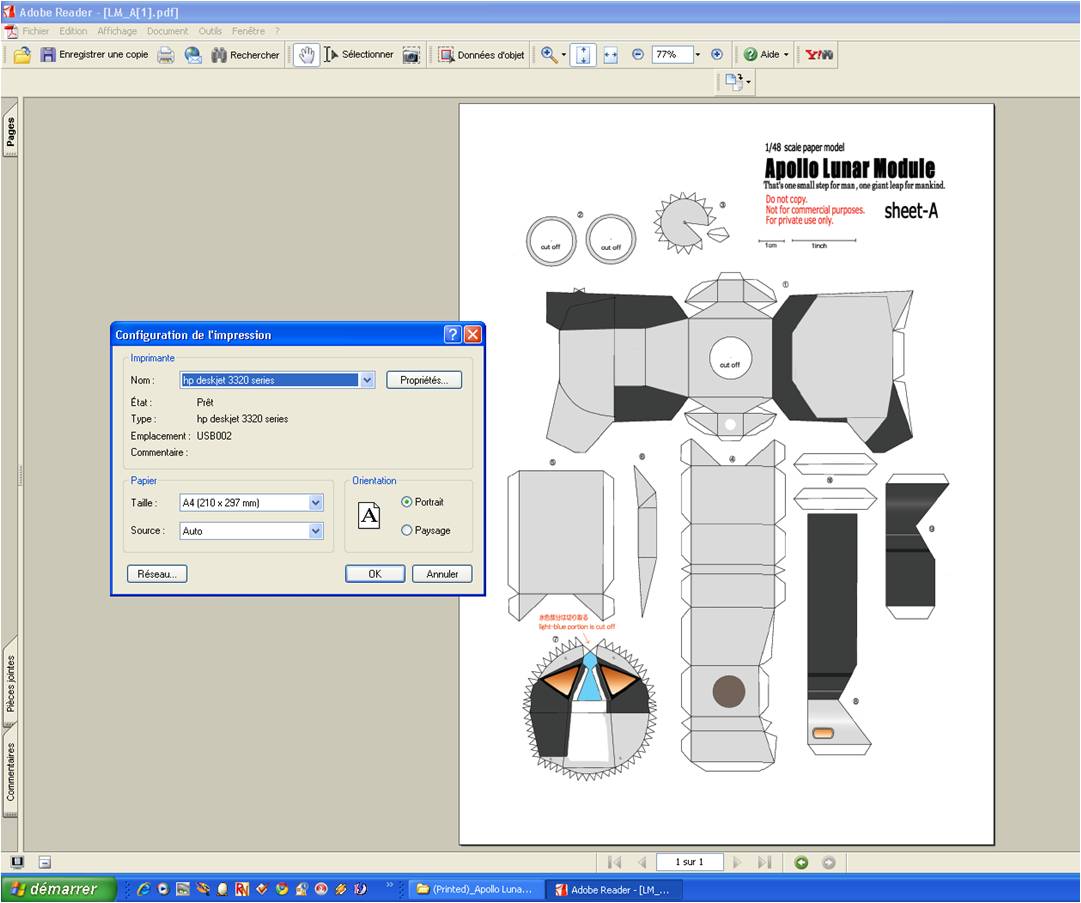Go to the next page
Viewport: 1081px width, 903px height.
tap(737, 862)
